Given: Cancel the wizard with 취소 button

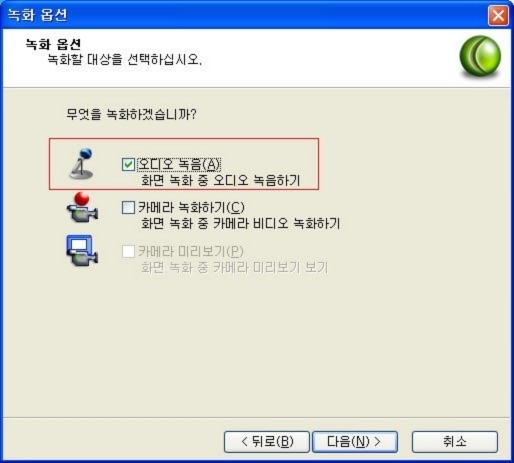Looking at the screenshot, I should 455,442.
